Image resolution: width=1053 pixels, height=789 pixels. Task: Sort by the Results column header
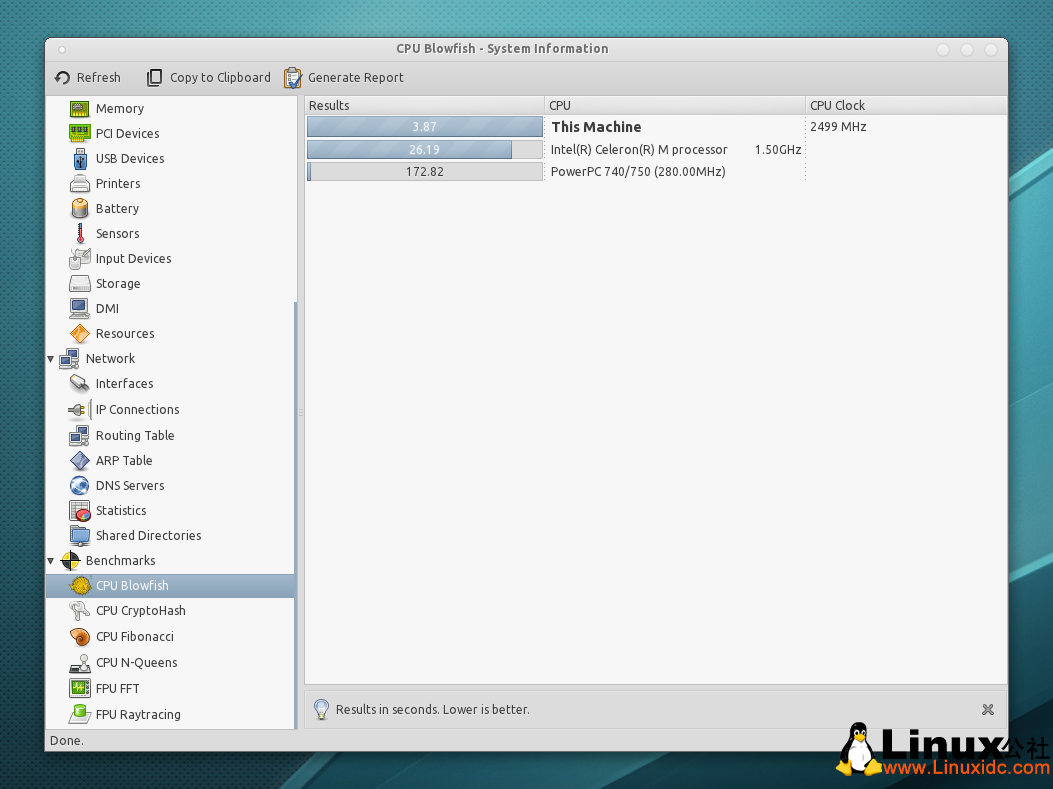pyautogui.click(x=424, y=105)
